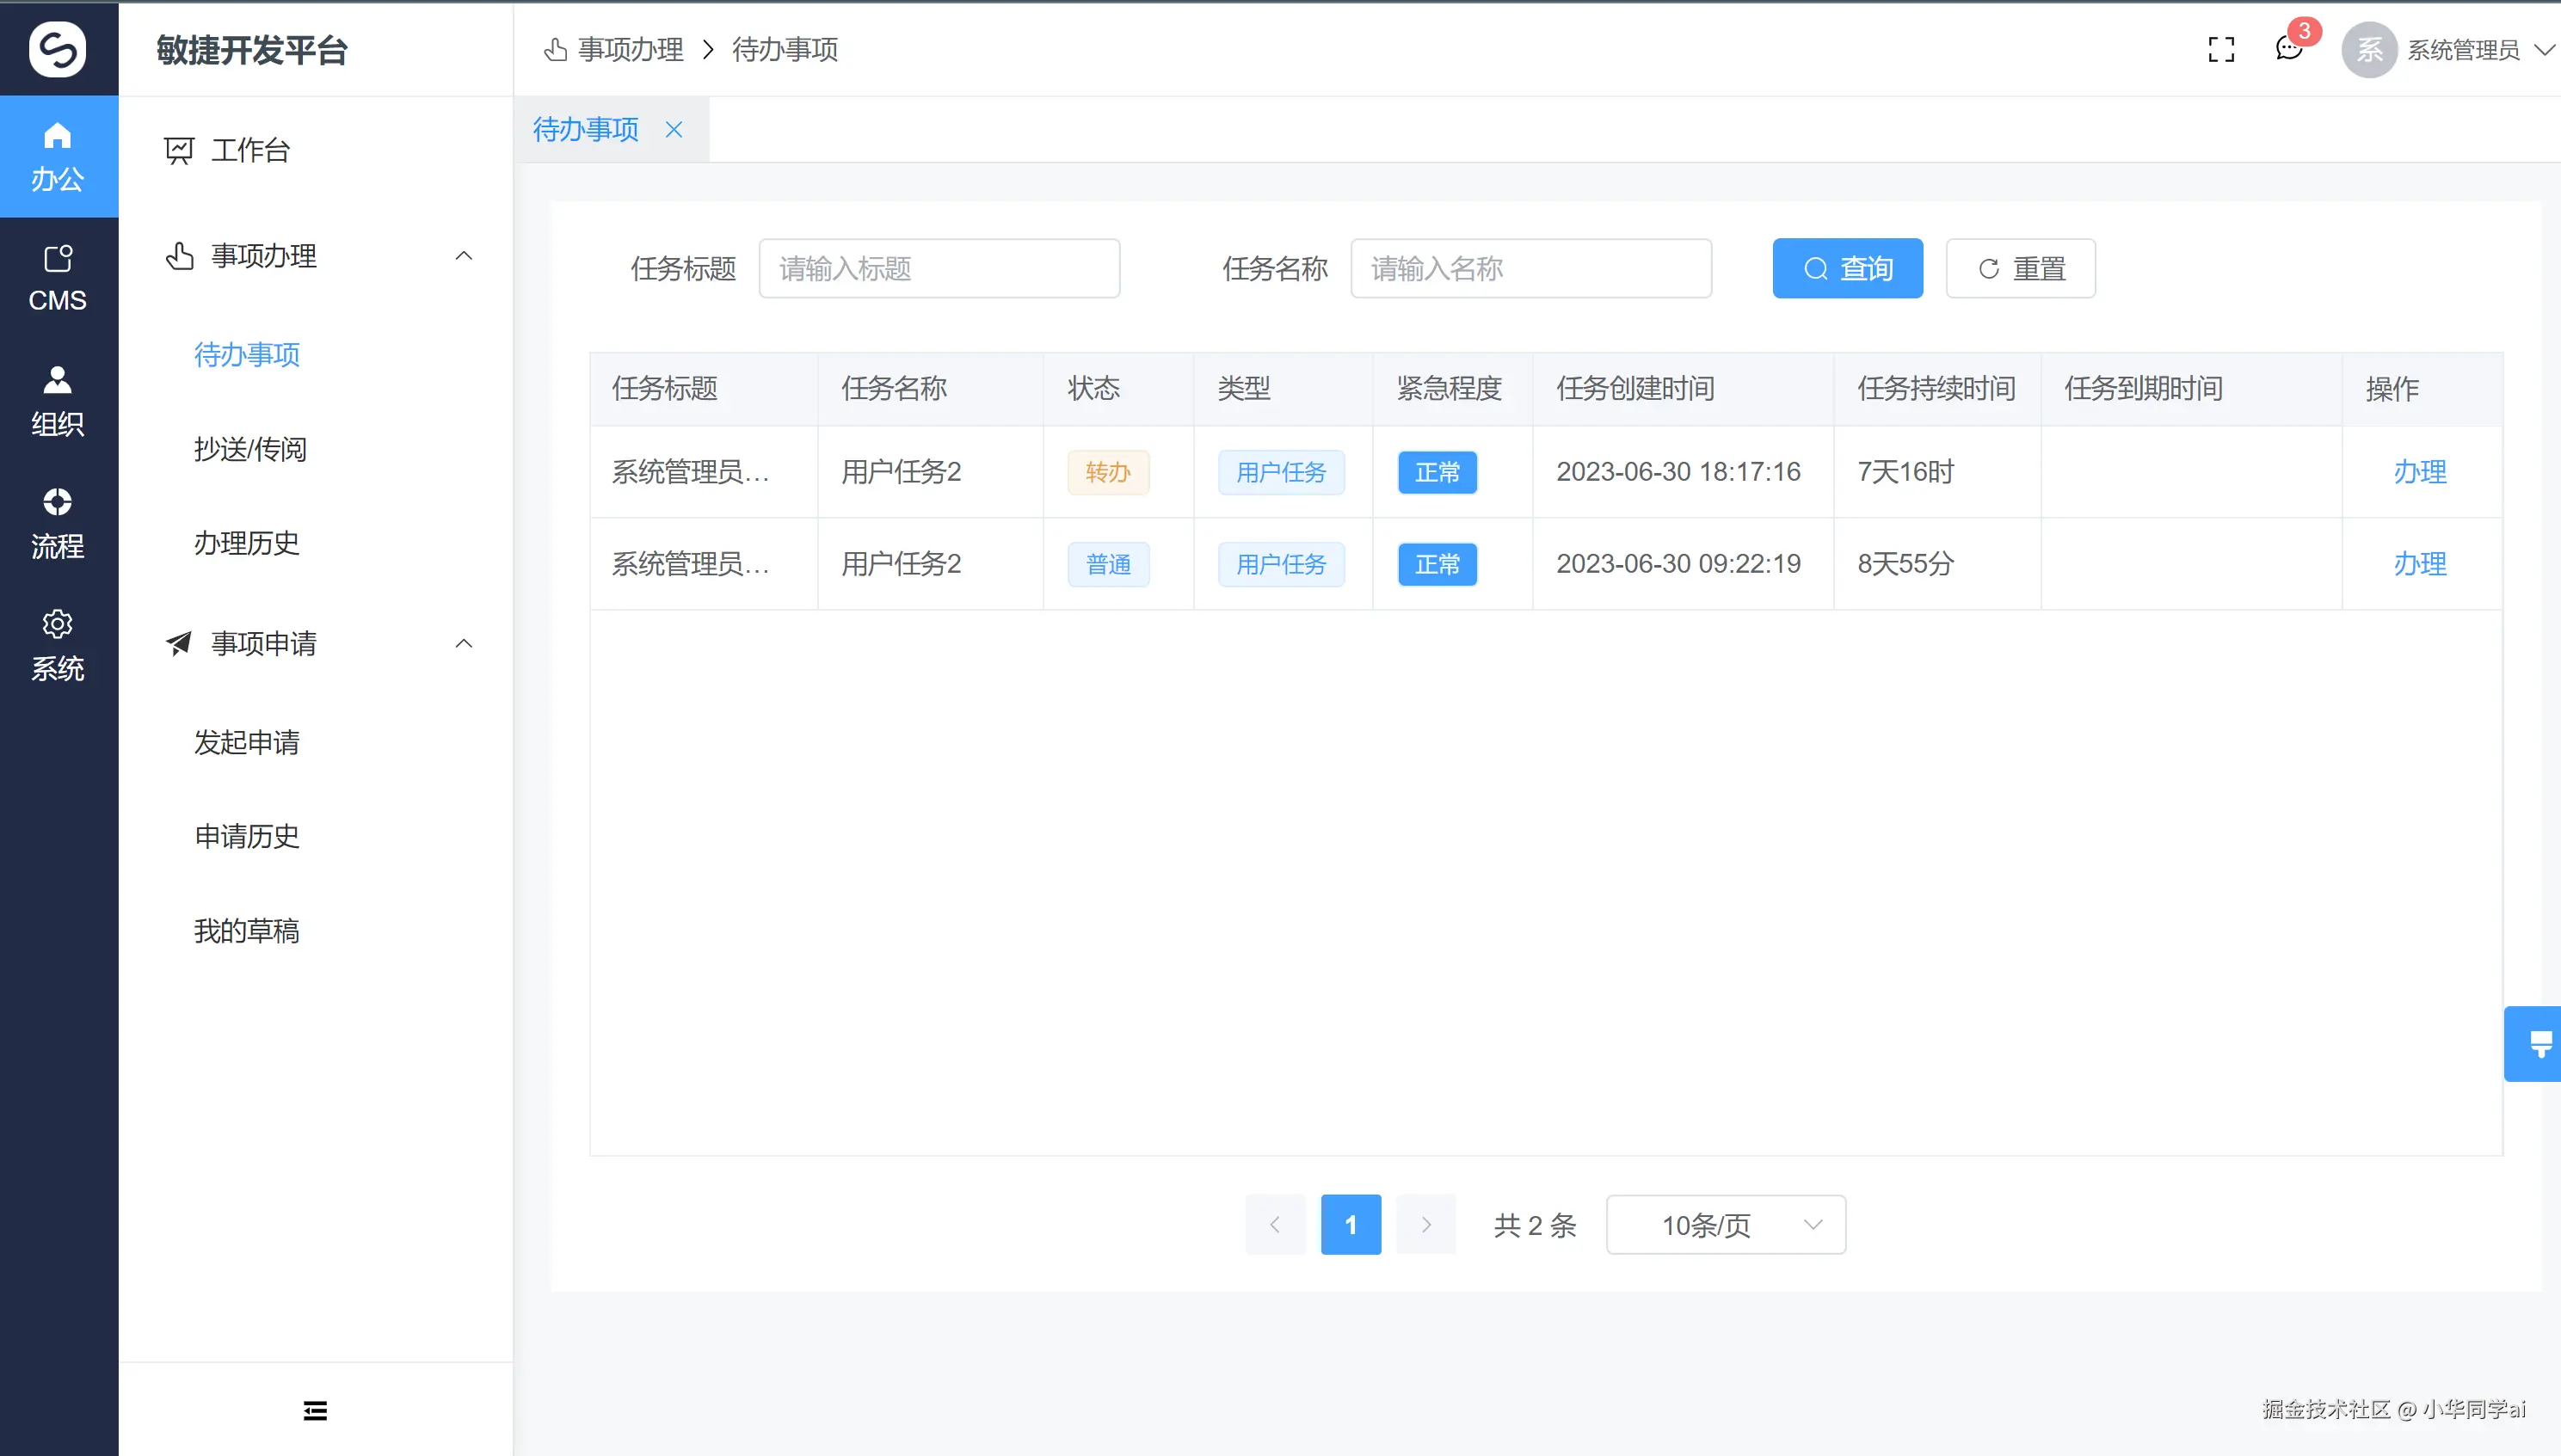Collapse the 事项申请 menu group
The width and height of the screenshot is (2561, 1456).
pyautogui.click(x=464, y=643)
